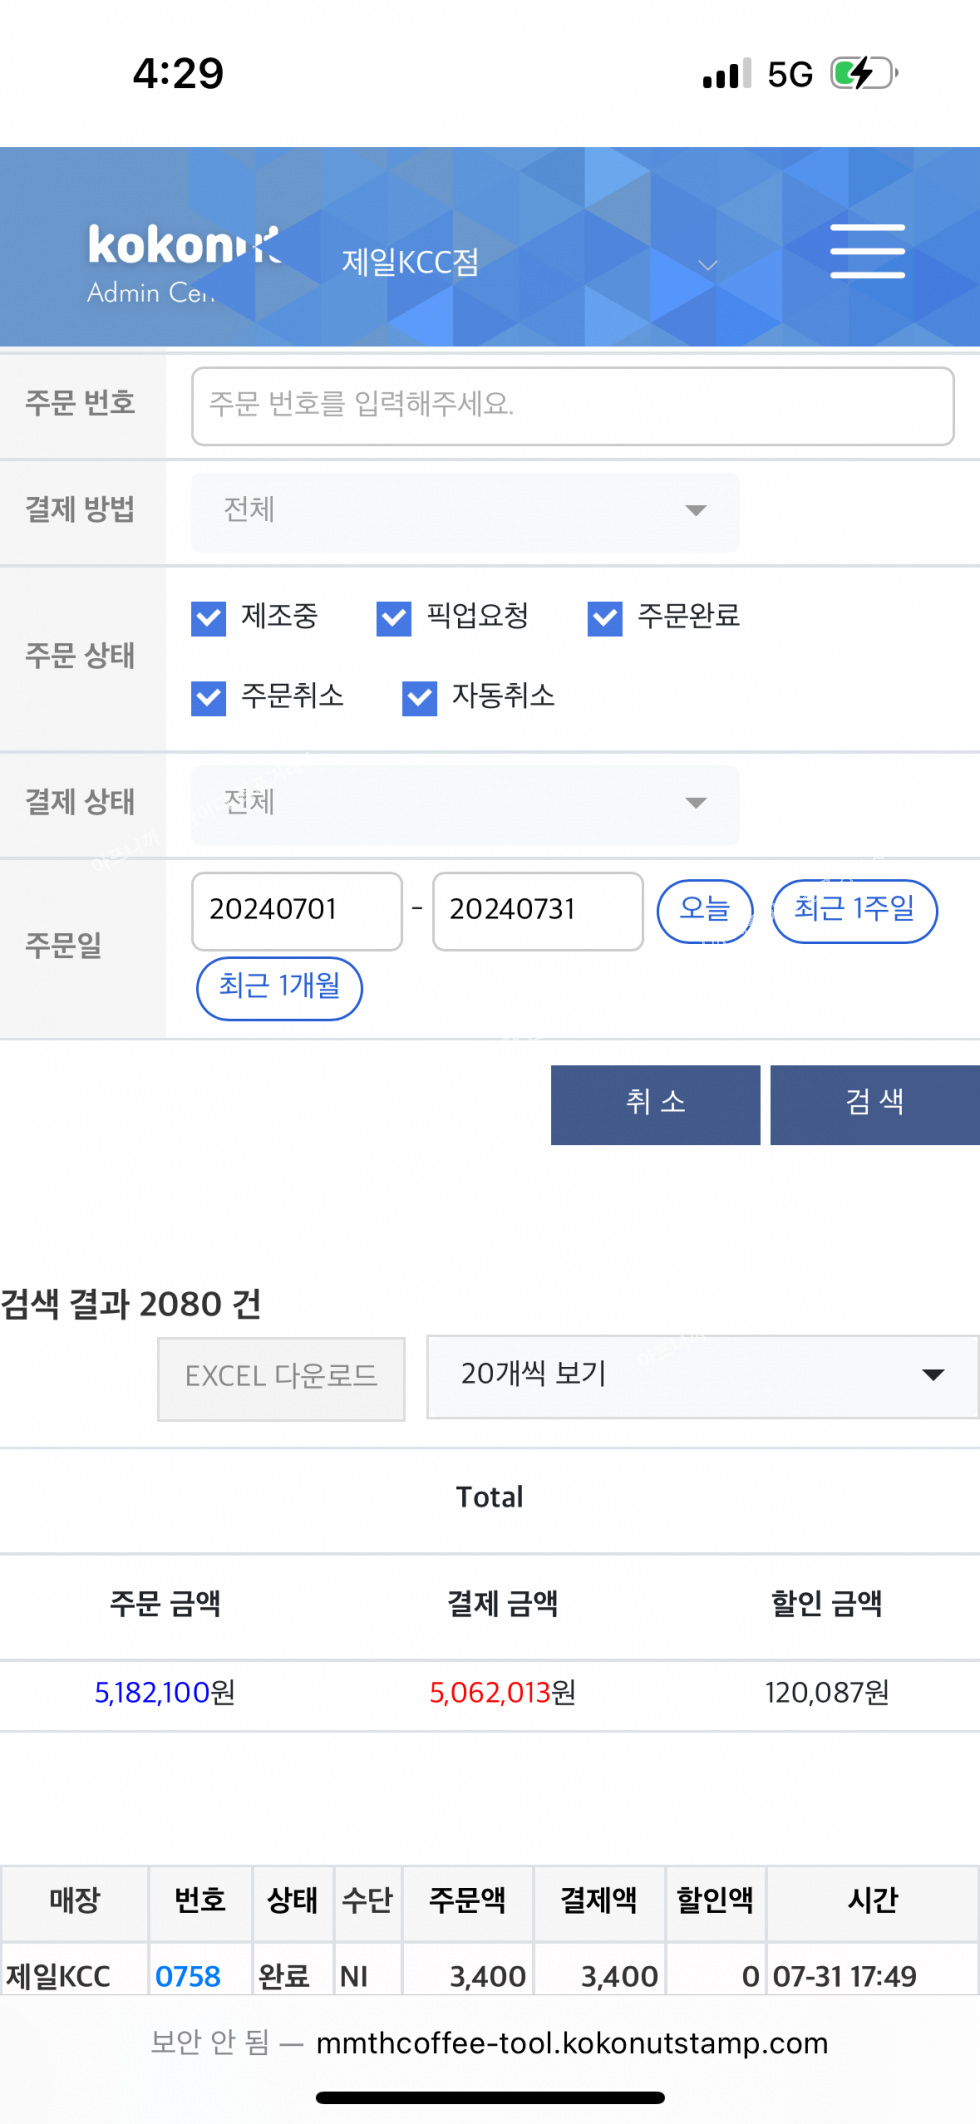Select the 최근 1주일 date shortcut
980x2124 pixels.
coord(854,911)
